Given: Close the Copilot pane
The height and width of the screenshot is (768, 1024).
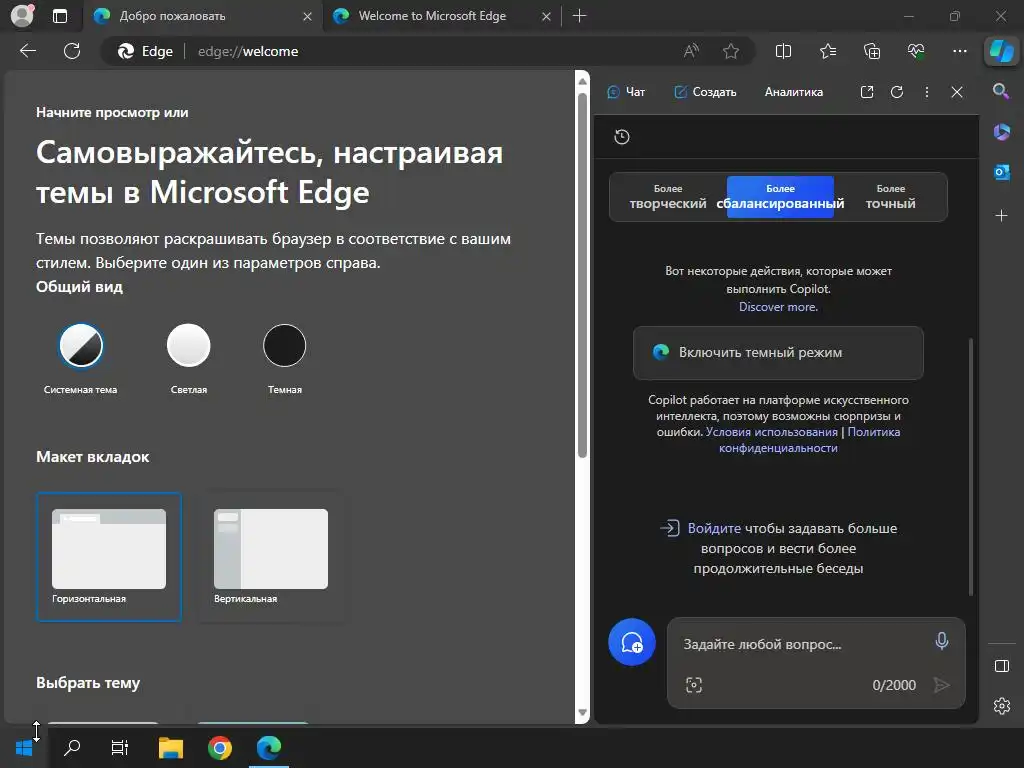Looking at the screenshot, I should [x=957, y=92].
